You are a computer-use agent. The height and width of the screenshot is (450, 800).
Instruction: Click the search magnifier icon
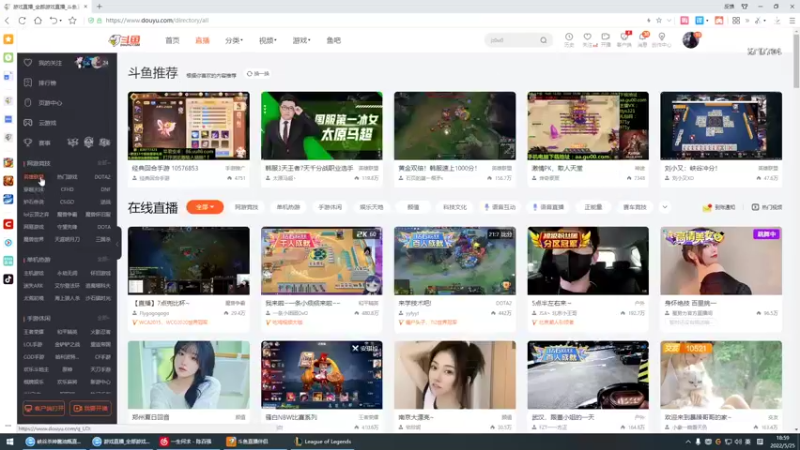click(543, 40)
